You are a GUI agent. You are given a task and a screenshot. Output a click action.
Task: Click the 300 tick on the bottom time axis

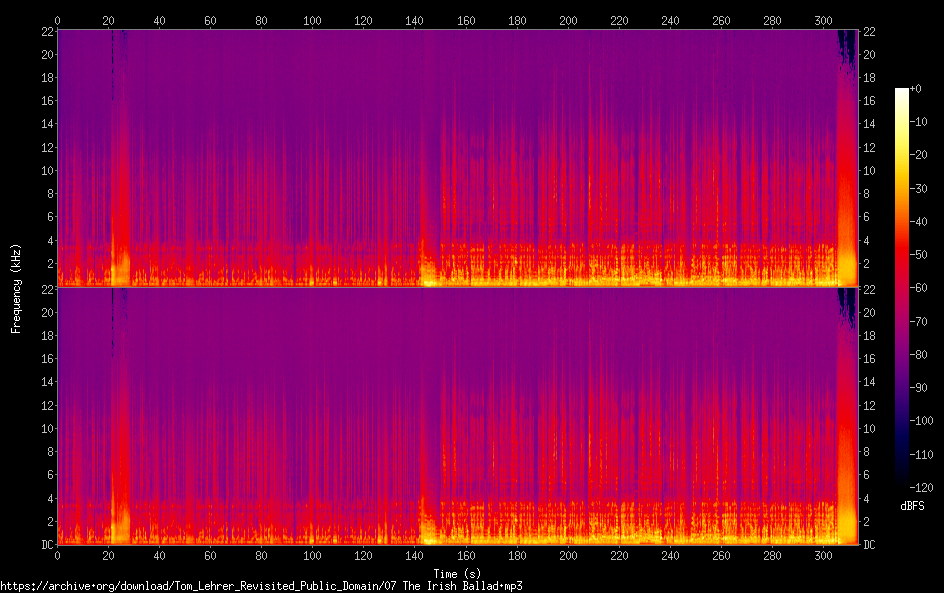(823, 555)
